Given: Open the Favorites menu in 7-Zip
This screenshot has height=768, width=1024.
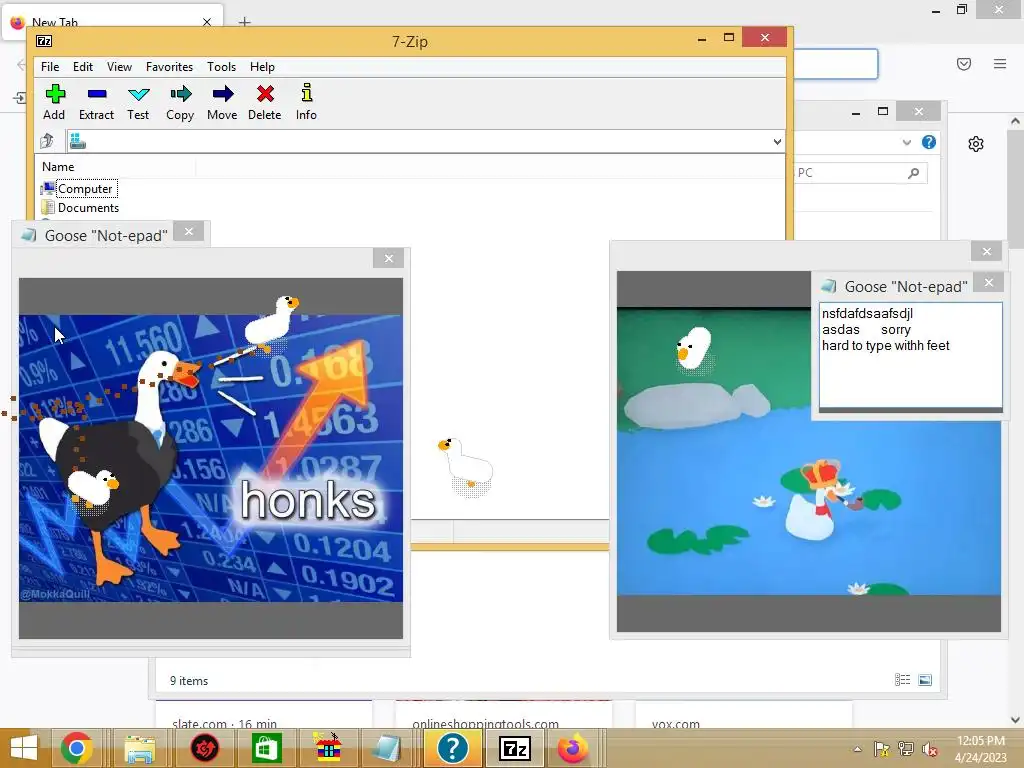Looking at the screenshot, I should [169, 67].
